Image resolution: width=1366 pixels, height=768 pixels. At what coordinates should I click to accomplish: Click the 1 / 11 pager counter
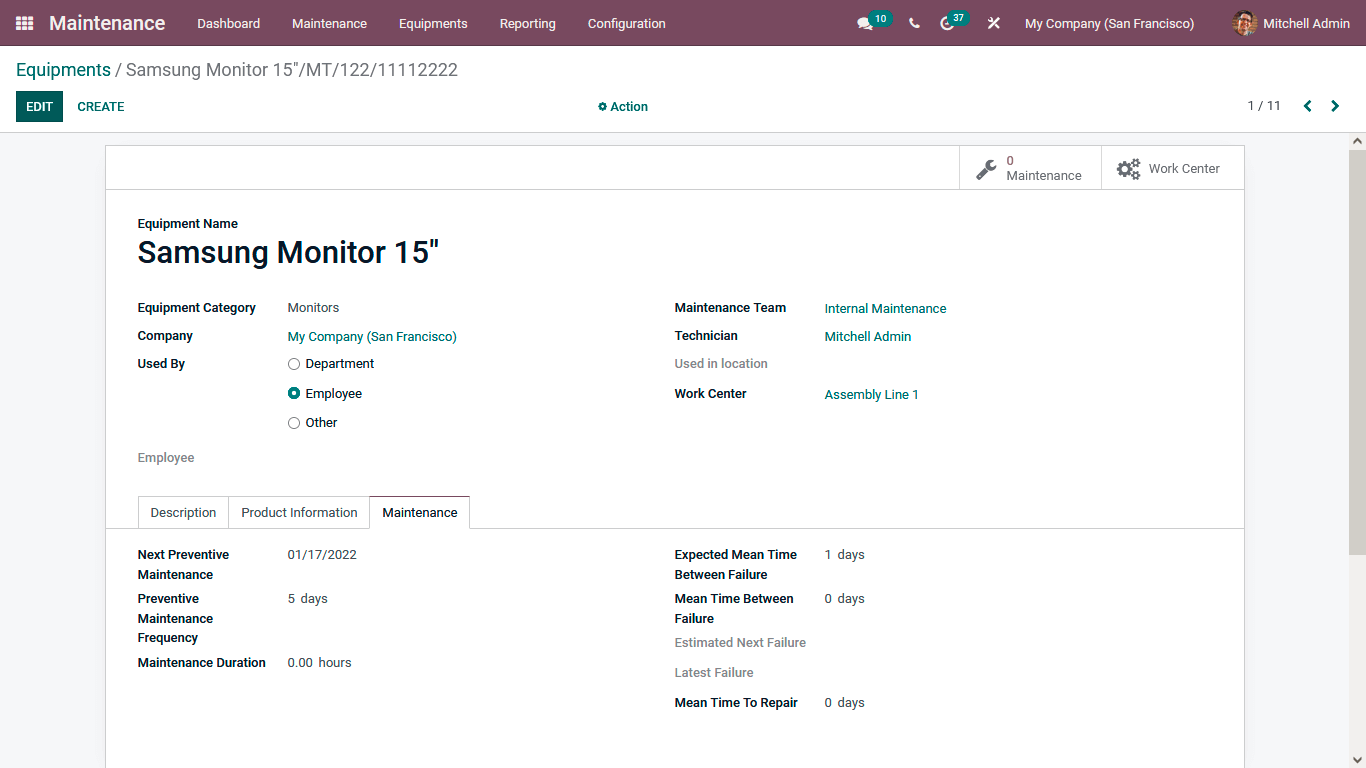coord(1264,106)
